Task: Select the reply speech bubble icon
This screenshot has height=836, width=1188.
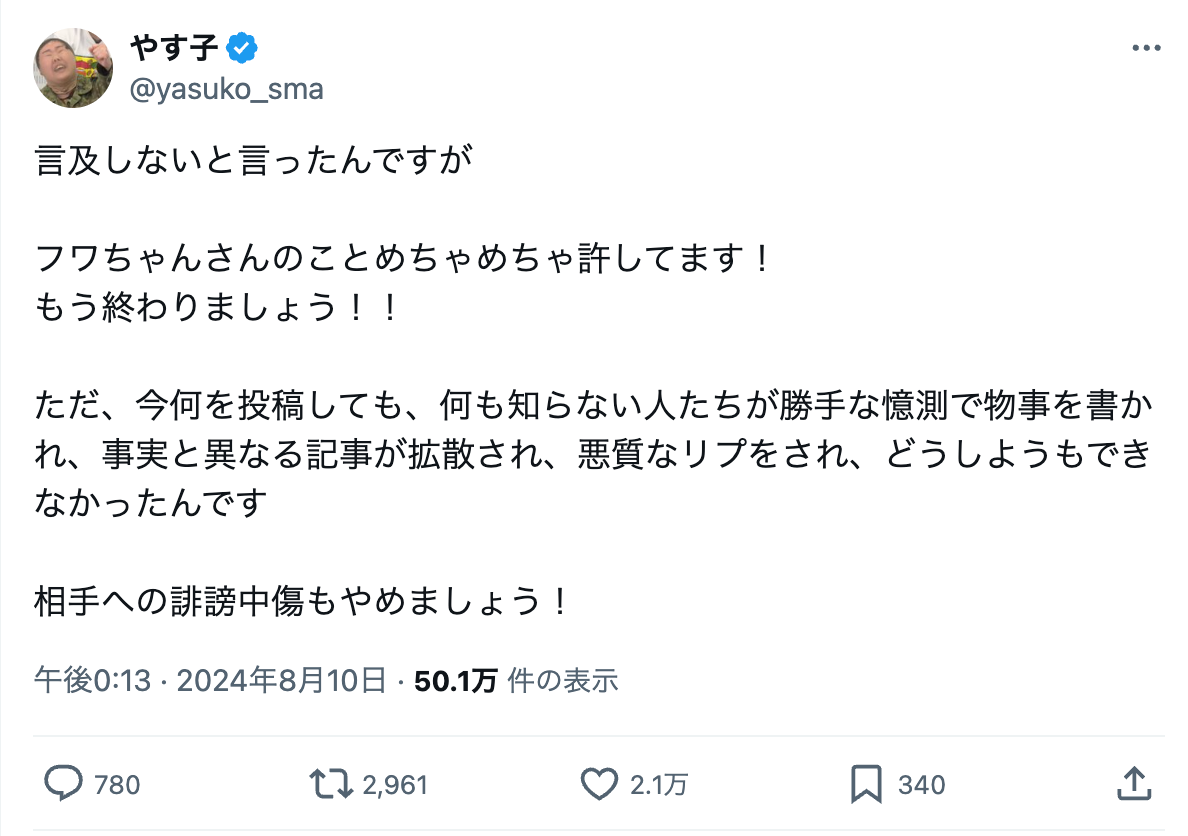Action: [x=64, y=786]
